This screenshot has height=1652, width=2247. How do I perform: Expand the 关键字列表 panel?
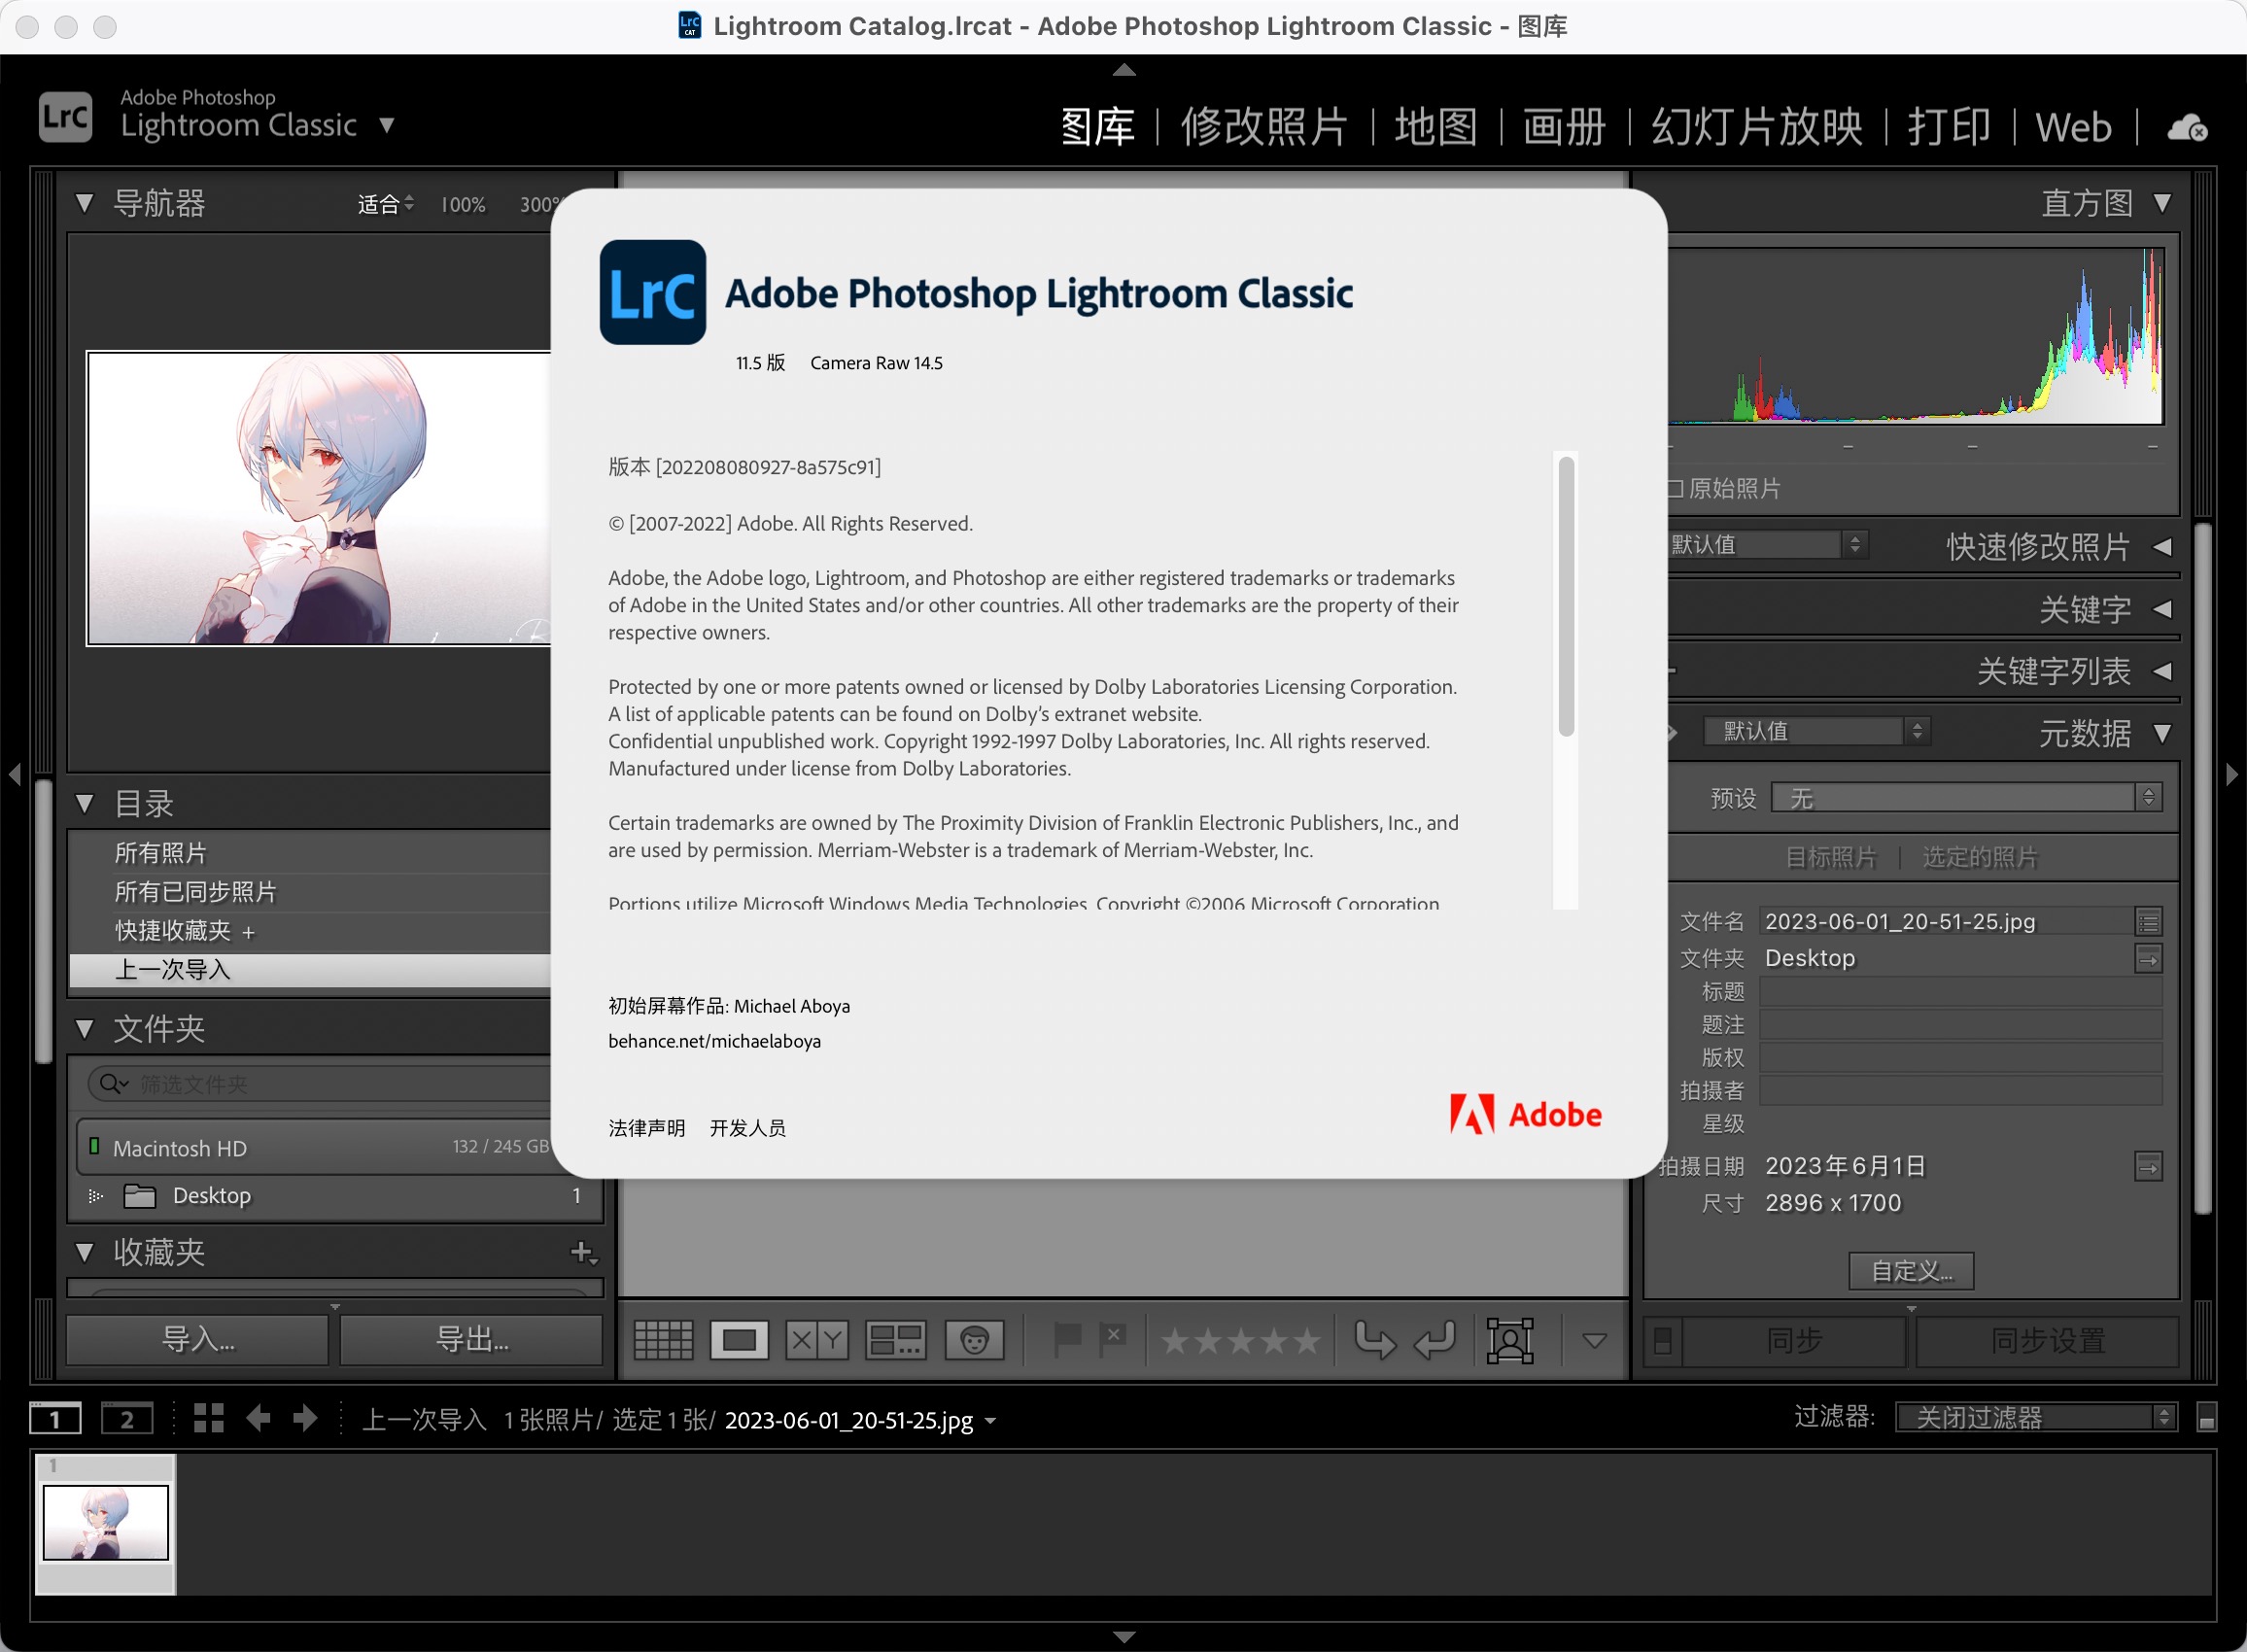2162,671
